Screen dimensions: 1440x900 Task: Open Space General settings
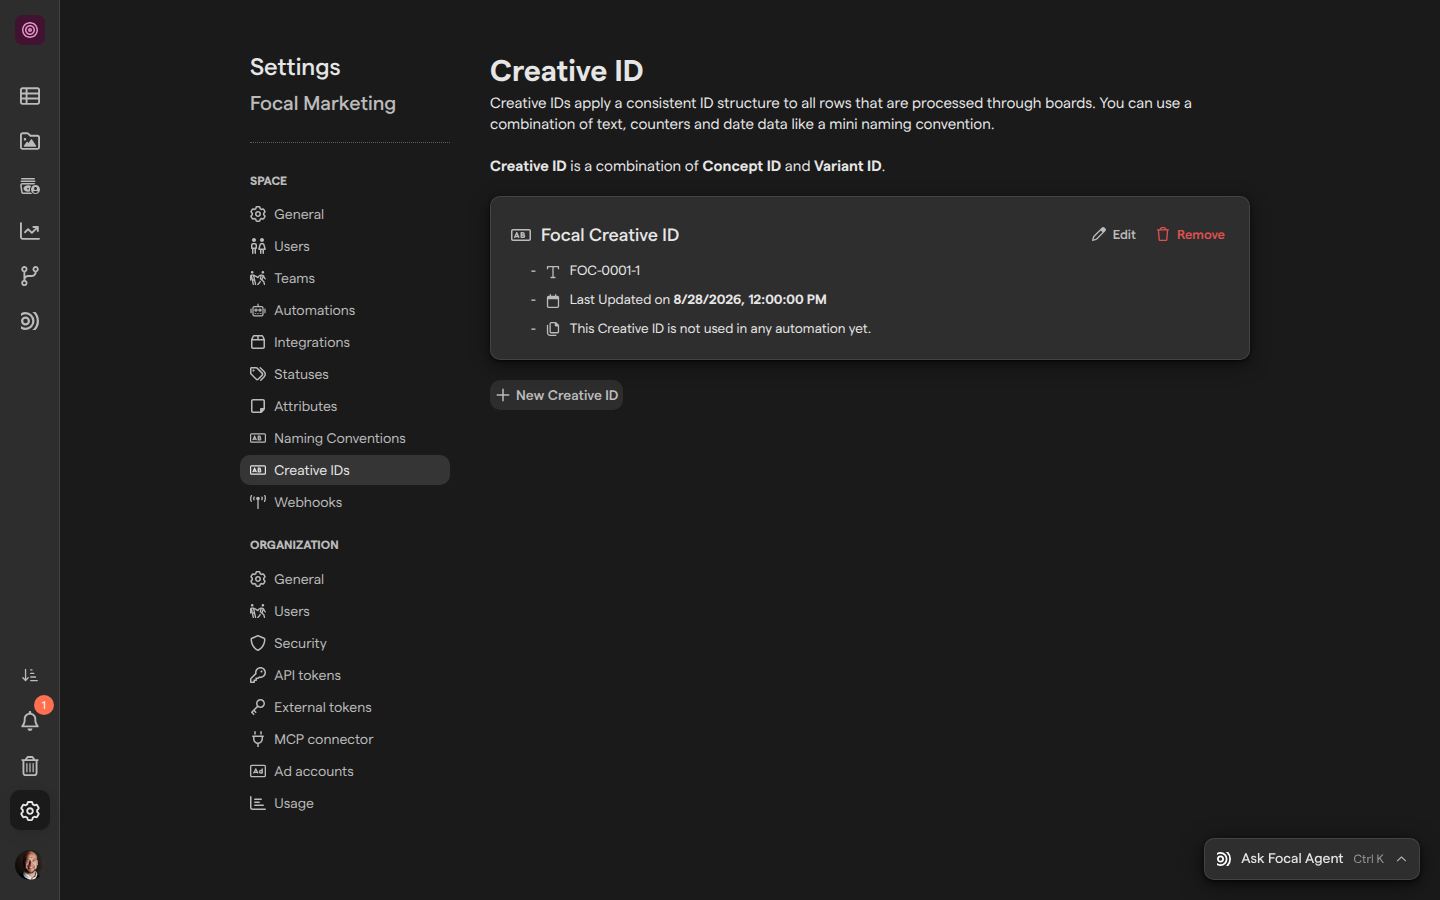345,214
